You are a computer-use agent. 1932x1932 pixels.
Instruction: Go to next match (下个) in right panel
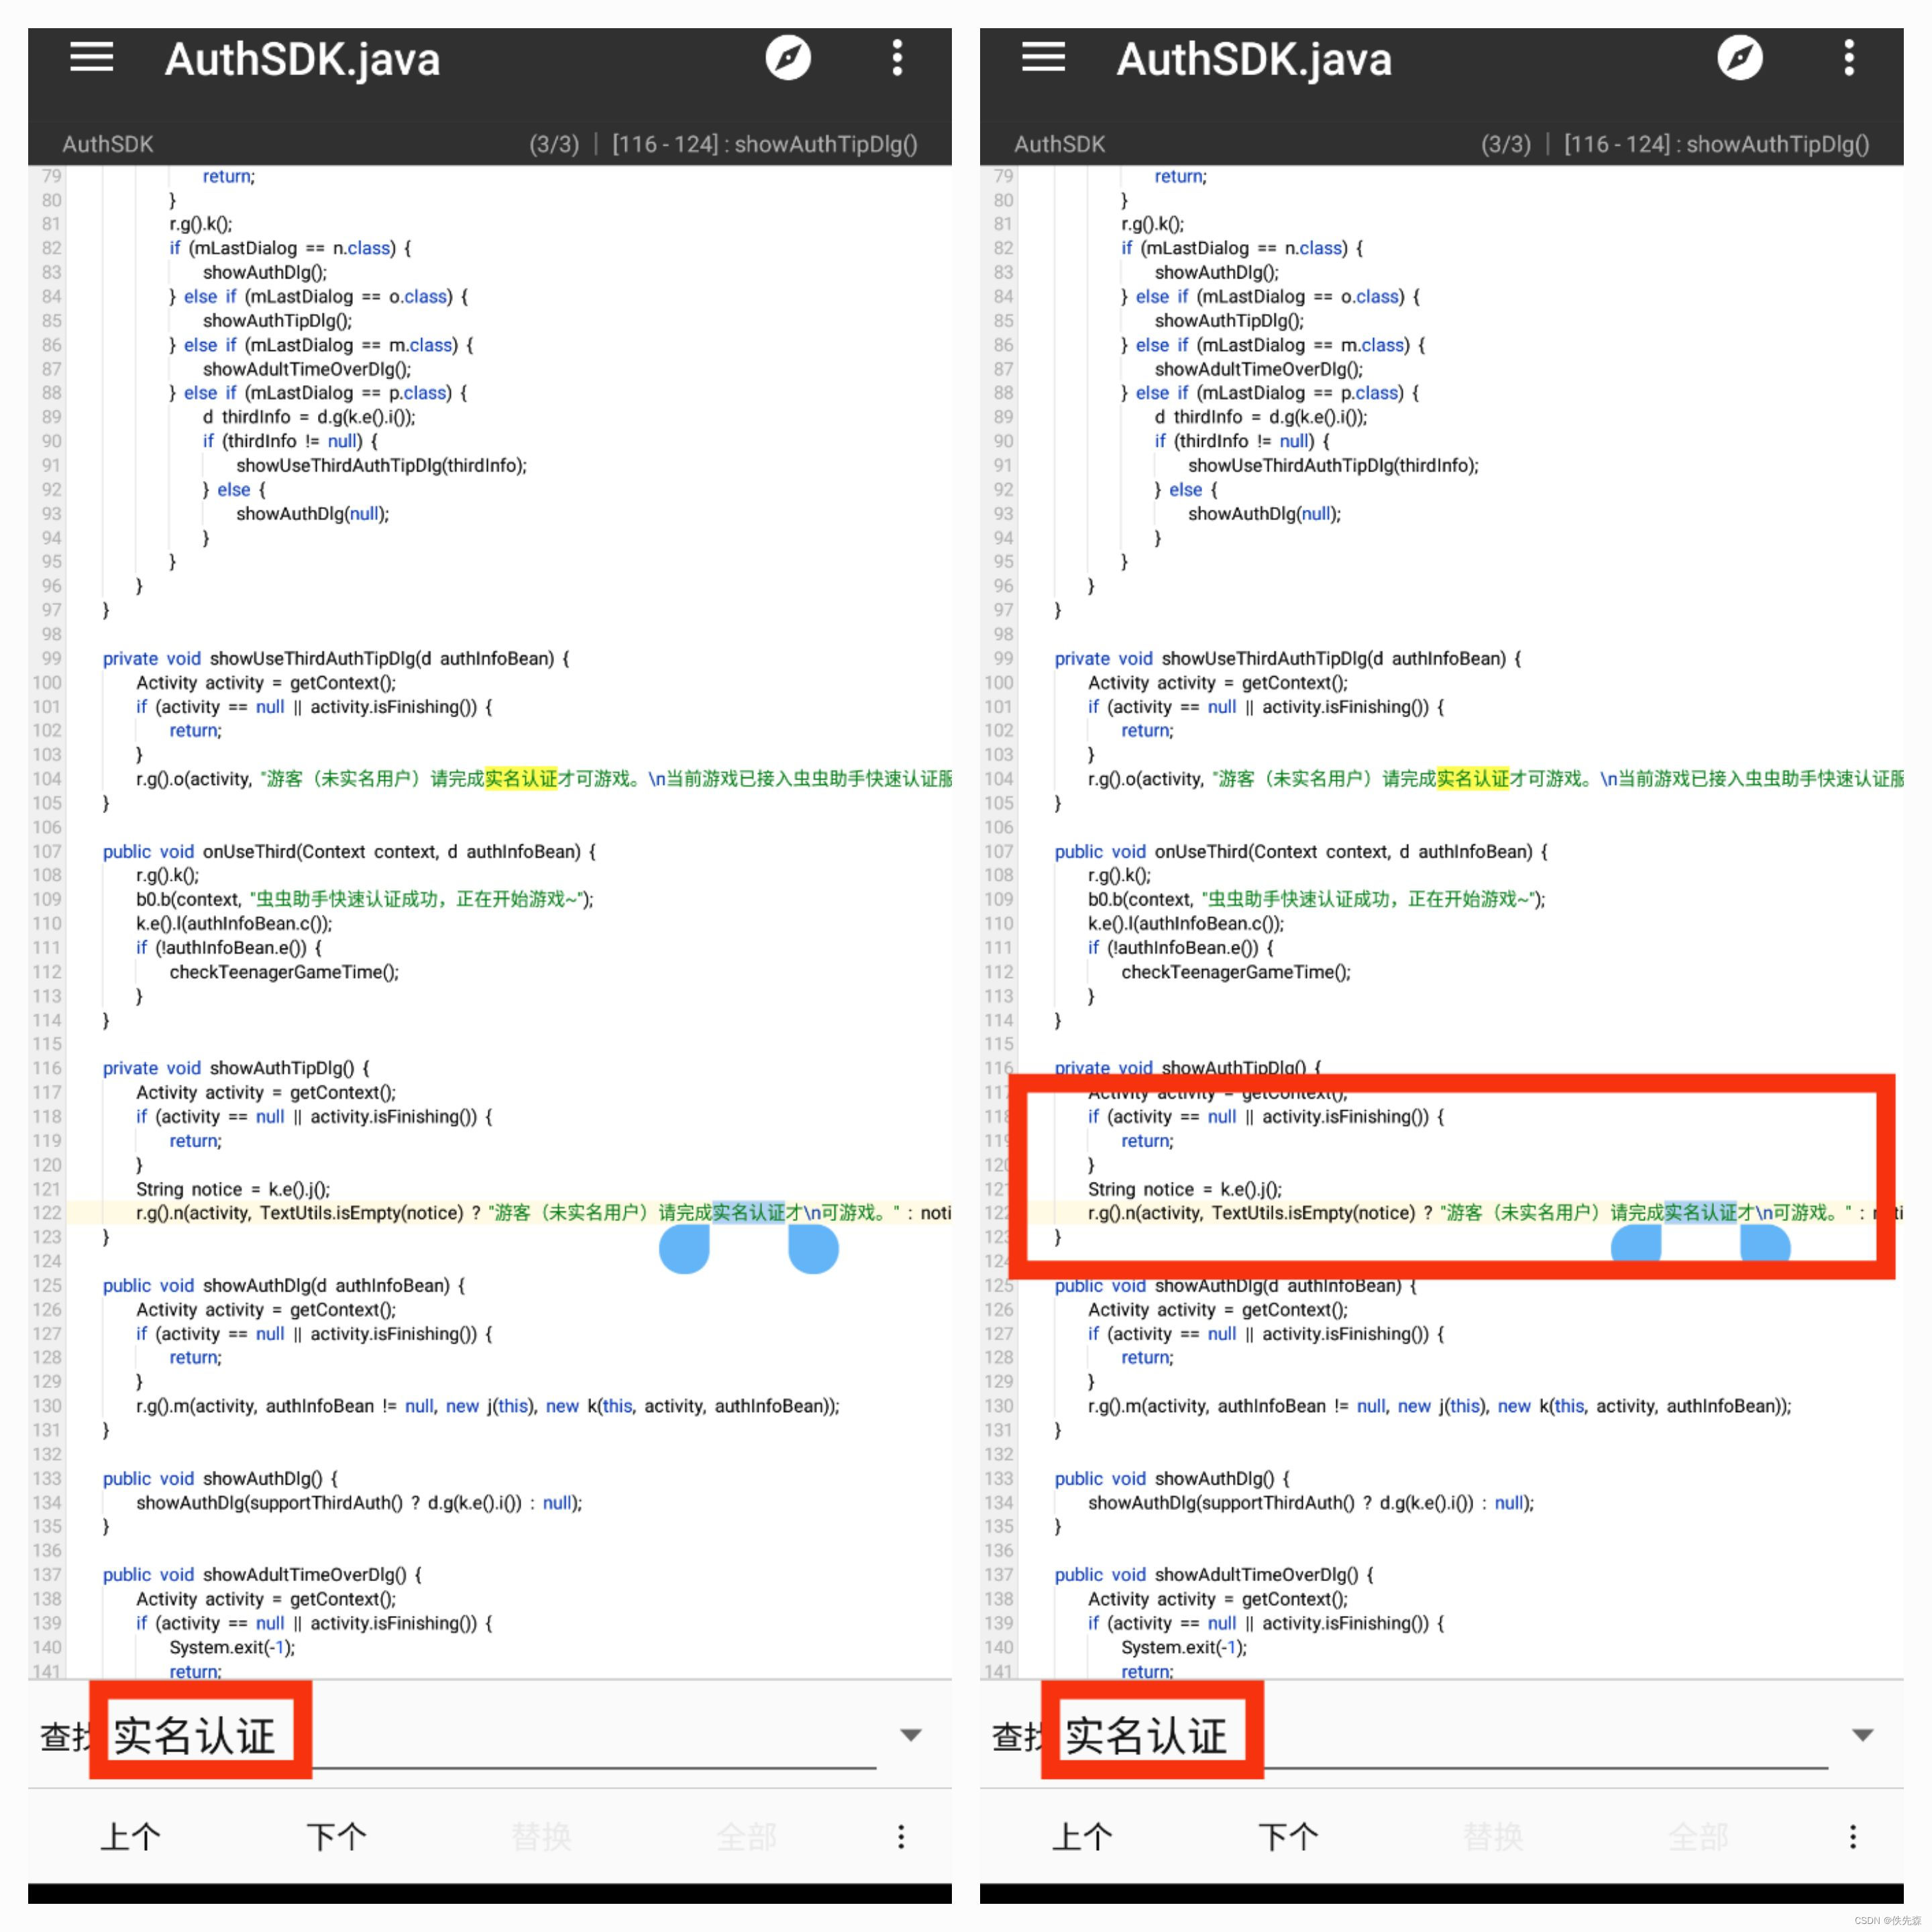[x=1288, y=1836]
